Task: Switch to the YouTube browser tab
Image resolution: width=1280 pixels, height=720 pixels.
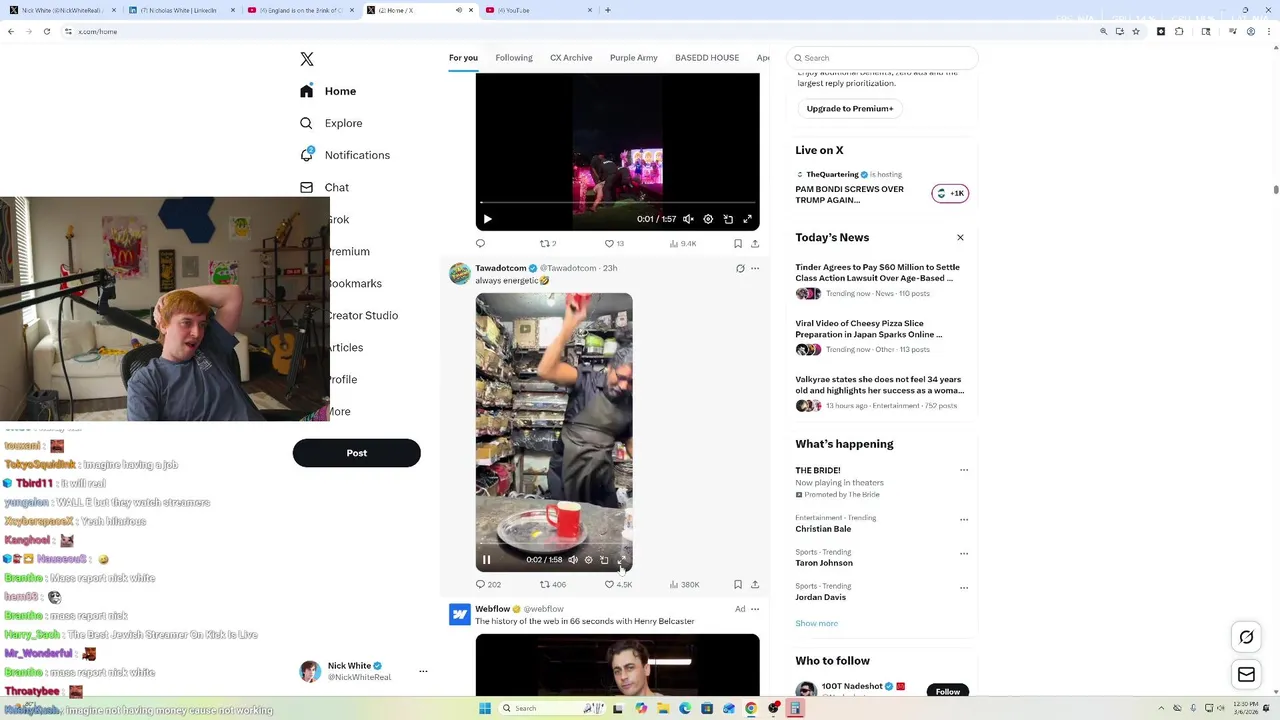Action: point(540,10)
